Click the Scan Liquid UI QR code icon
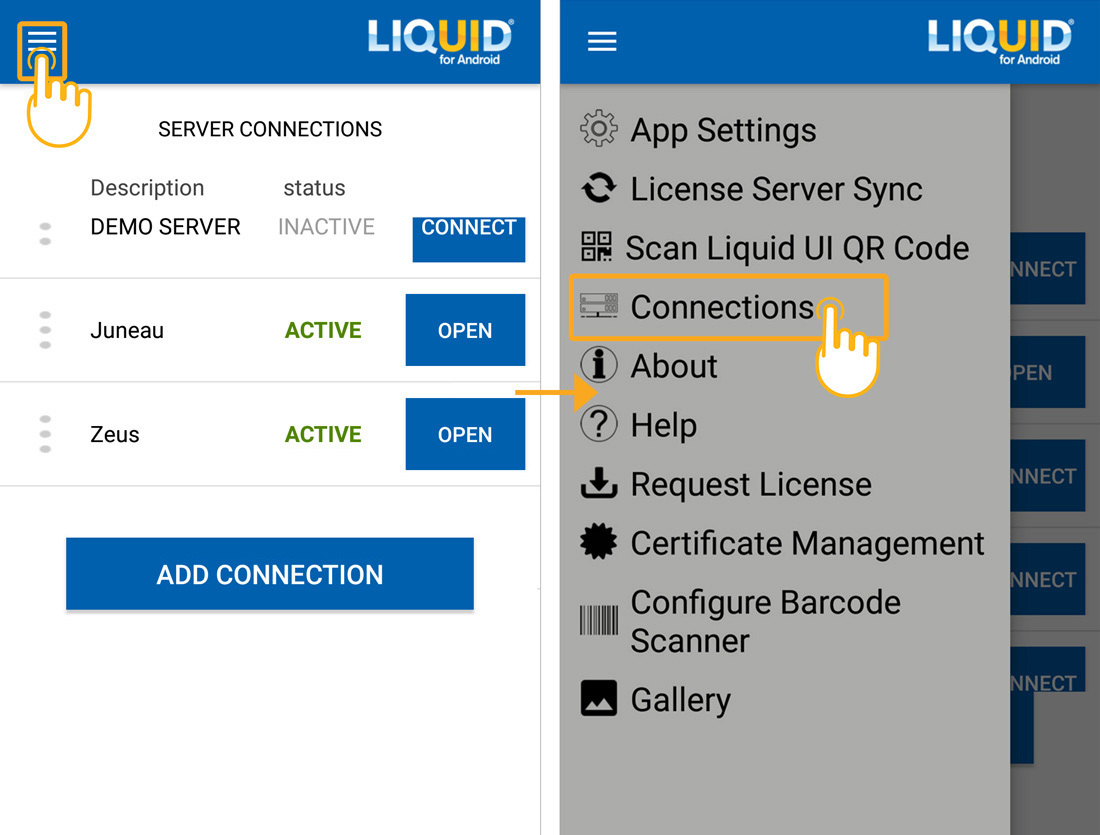This screenshot has height=835, width=1100. point(597,248)
